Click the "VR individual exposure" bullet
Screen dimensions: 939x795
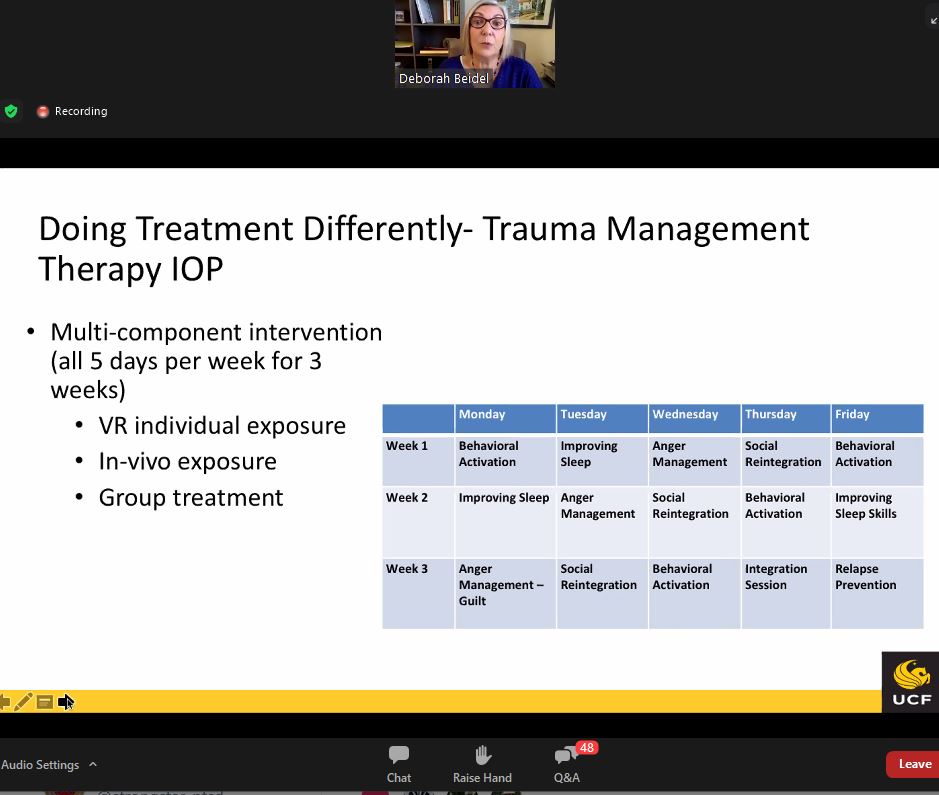click(x=222, y=426)
